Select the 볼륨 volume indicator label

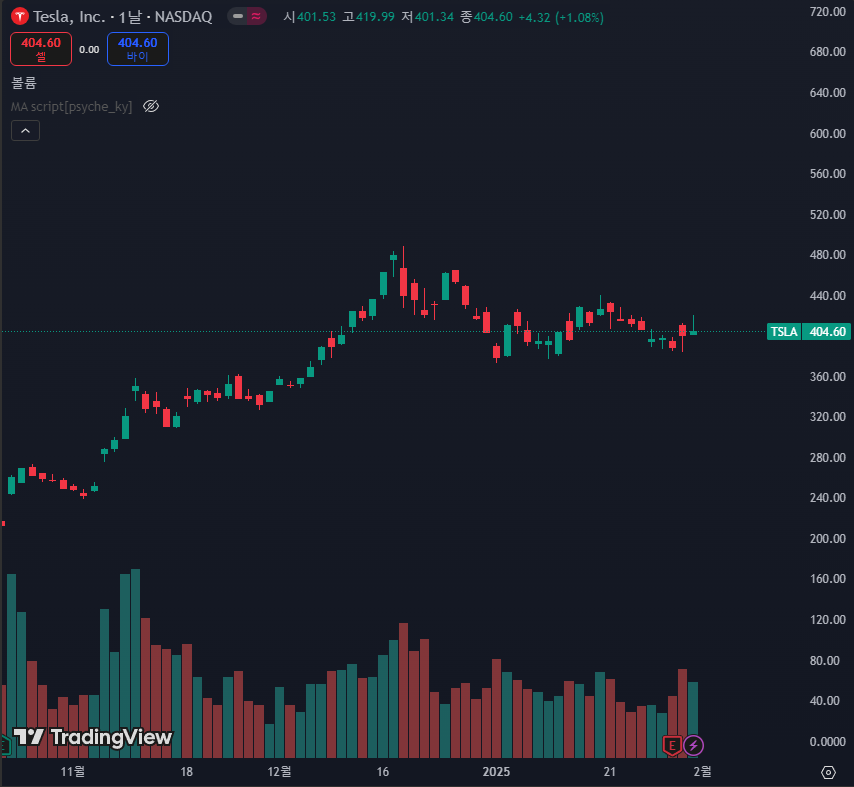pyautogui.click(x=24, y=83)
